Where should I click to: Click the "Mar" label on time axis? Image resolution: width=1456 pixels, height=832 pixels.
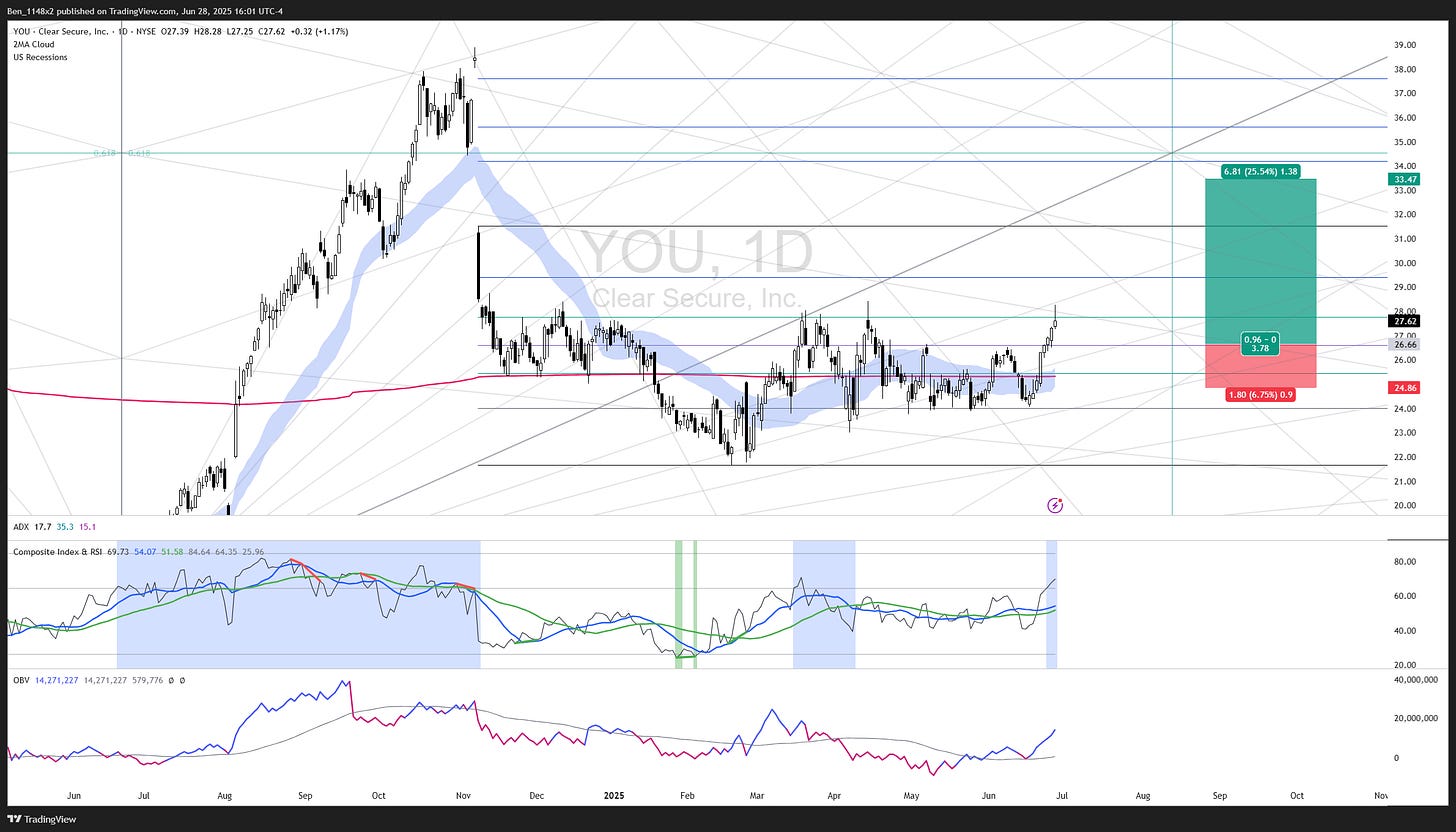point(758,796)
